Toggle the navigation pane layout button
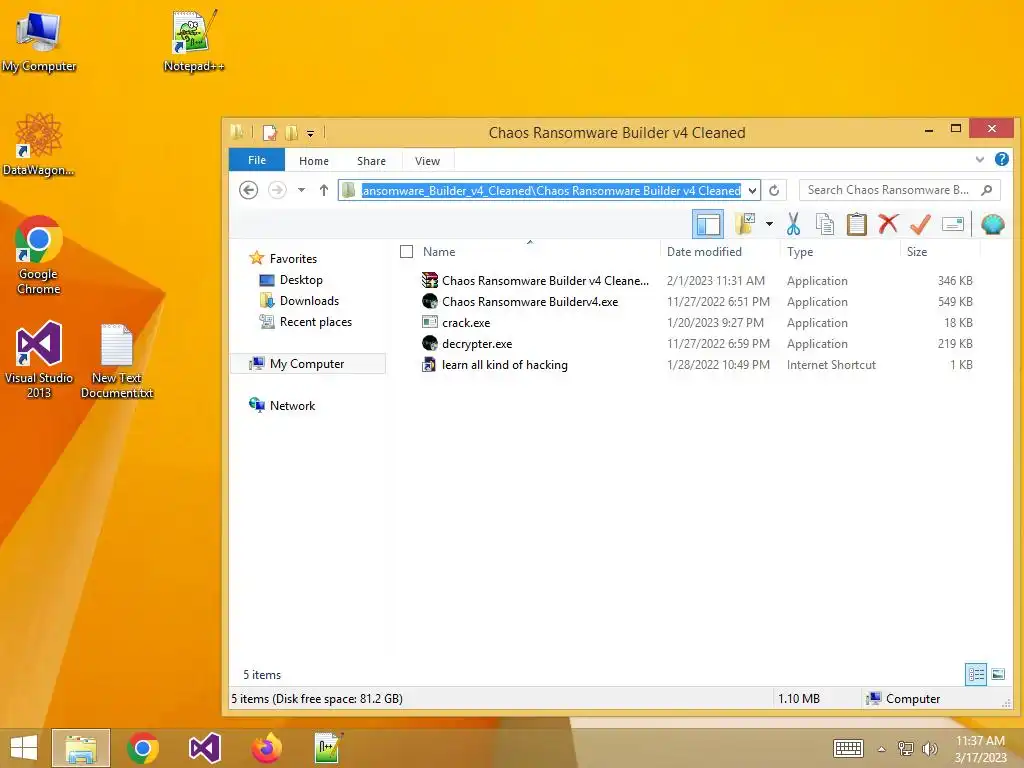Viewport: 1024px width, 768px height. pyautogui.click(x=708, y=225)
